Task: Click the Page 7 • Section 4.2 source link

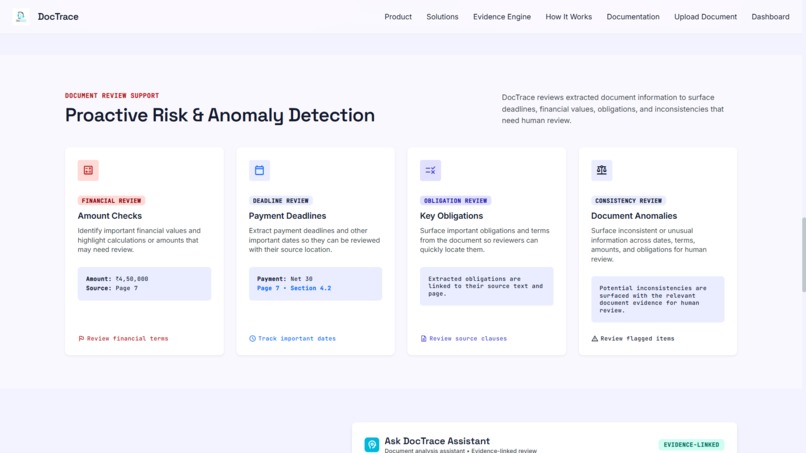Action: point(294,288)
